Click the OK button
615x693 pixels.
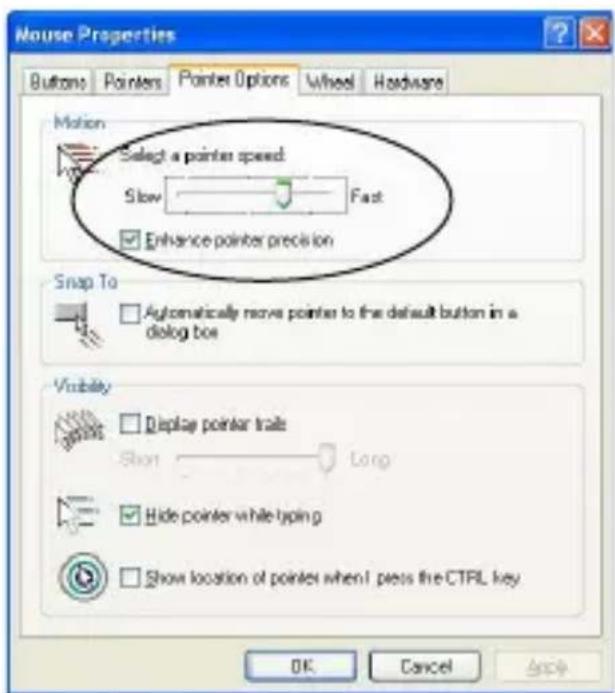tap(301, 666)
